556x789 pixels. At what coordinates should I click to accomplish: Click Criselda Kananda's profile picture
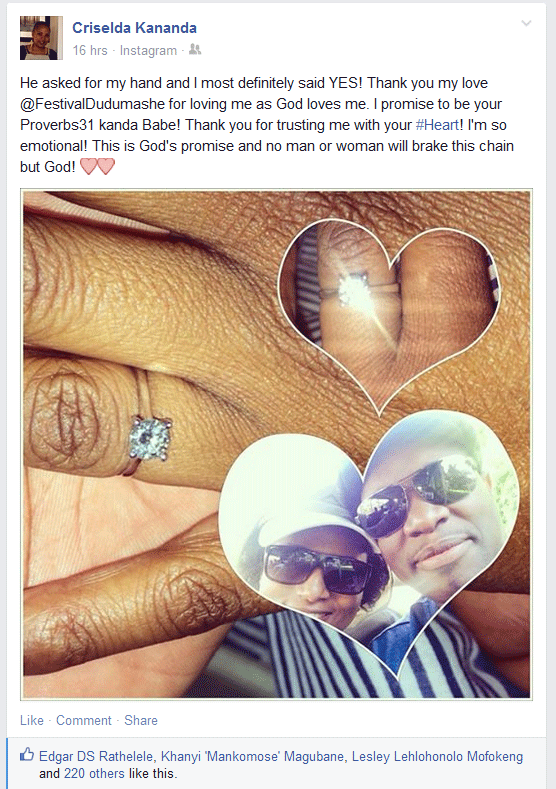(41, 38)
